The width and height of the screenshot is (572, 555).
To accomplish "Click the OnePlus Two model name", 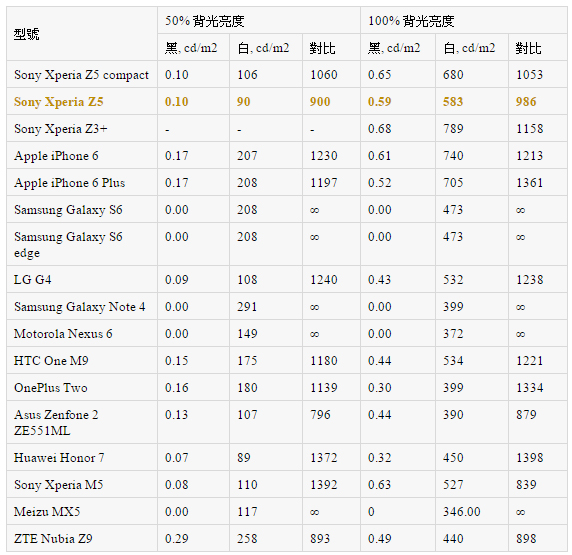I will click(51, 388).
